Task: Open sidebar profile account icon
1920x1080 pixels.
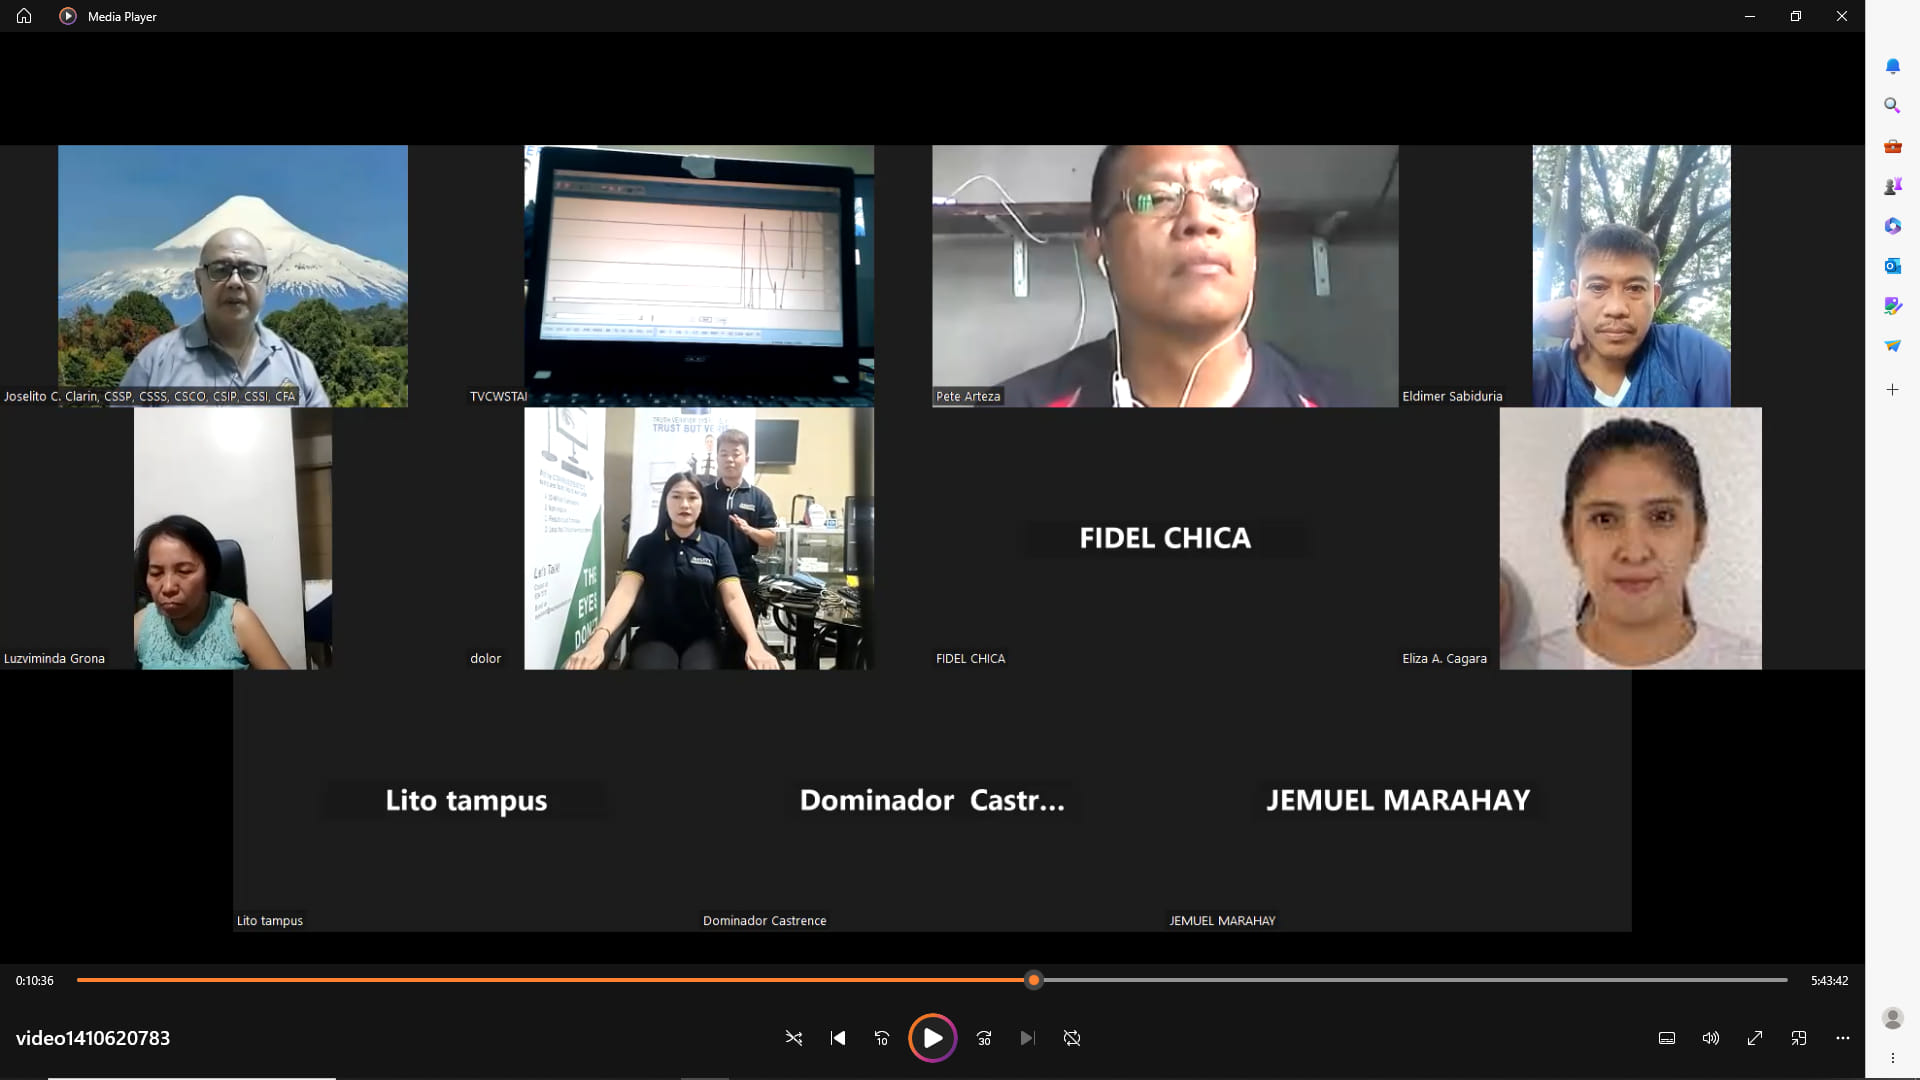Action: pyautogui.click(x=1893, y=1018)
